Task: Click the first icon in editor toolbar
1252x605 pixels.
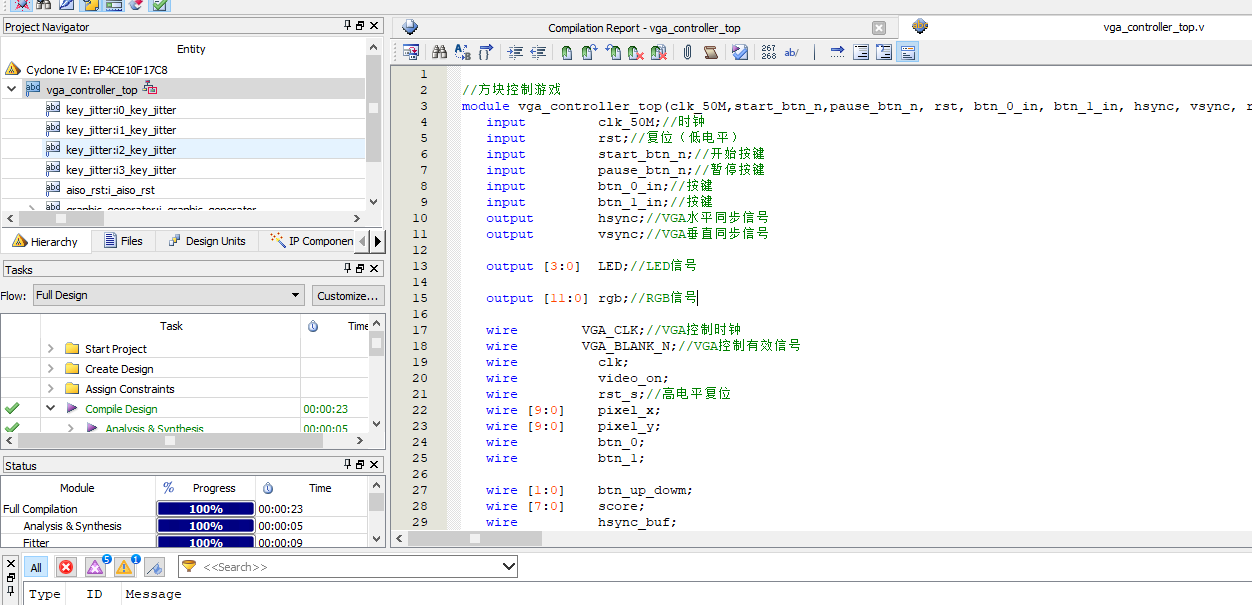Action: coord(410,52)
